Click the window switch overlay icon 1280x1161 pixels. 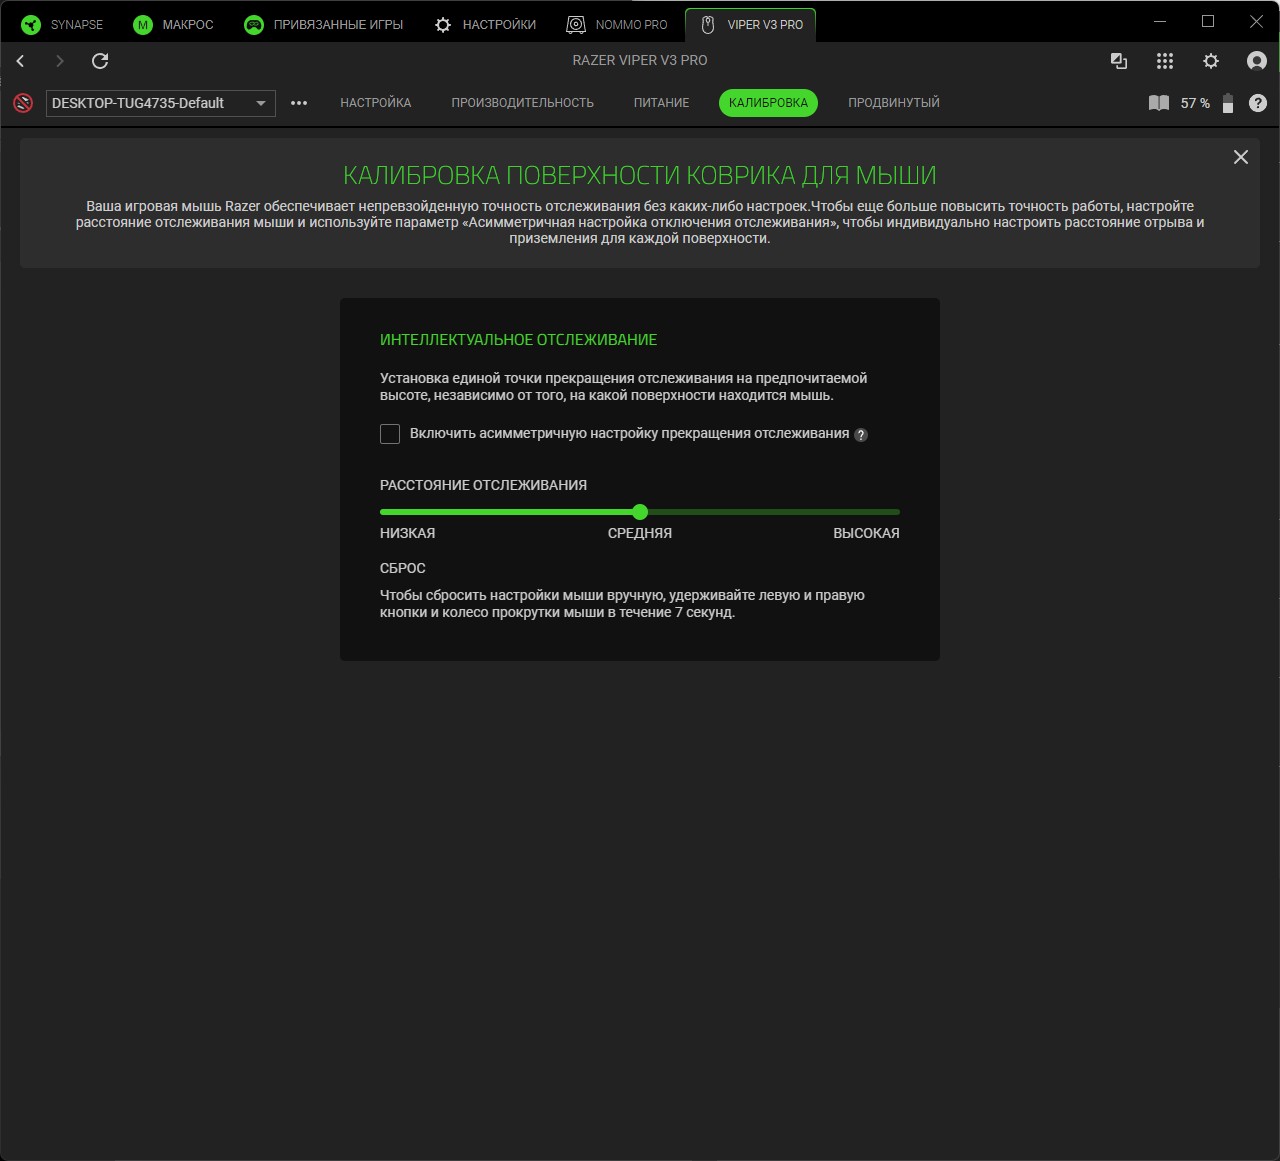click(x=1119, y=61)
